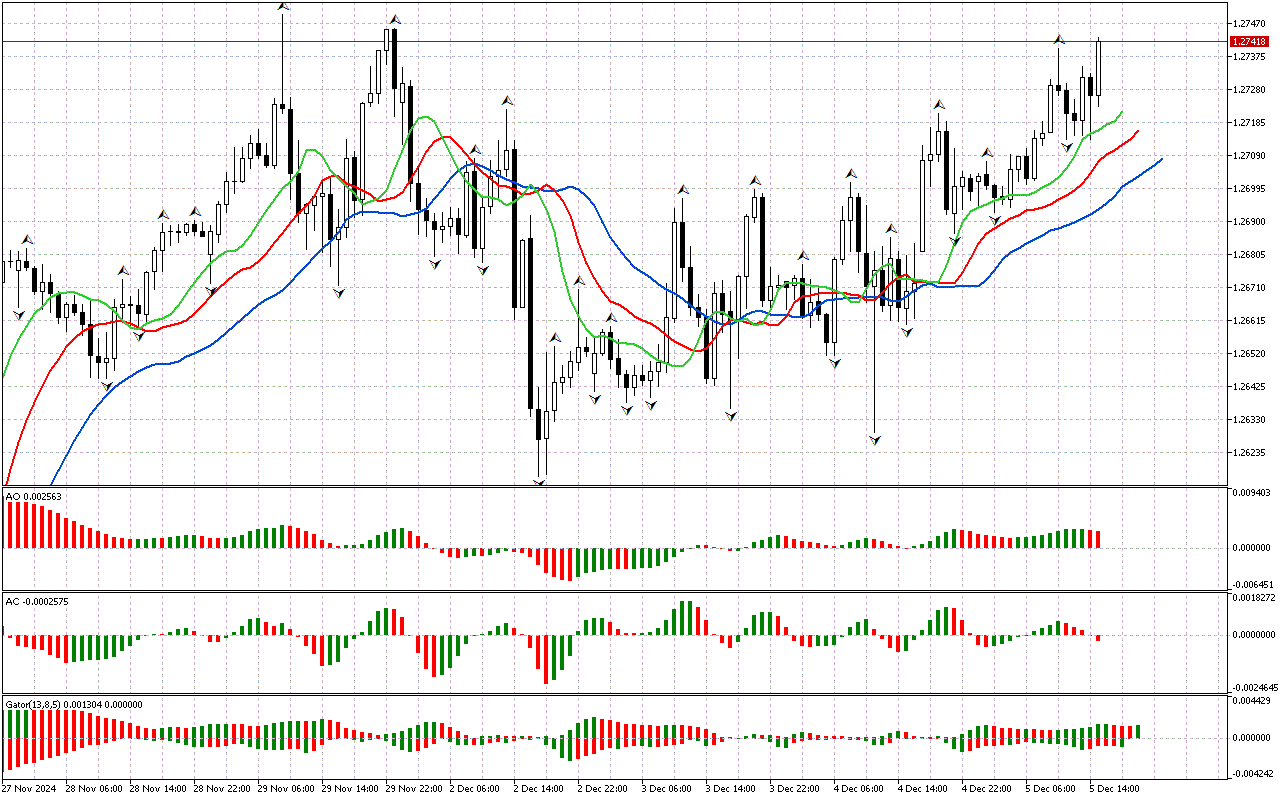Viewport: 1280px width, 800px height.
Task: Click the 28 Nov 14:00 time label
Action: click(158, 789)
